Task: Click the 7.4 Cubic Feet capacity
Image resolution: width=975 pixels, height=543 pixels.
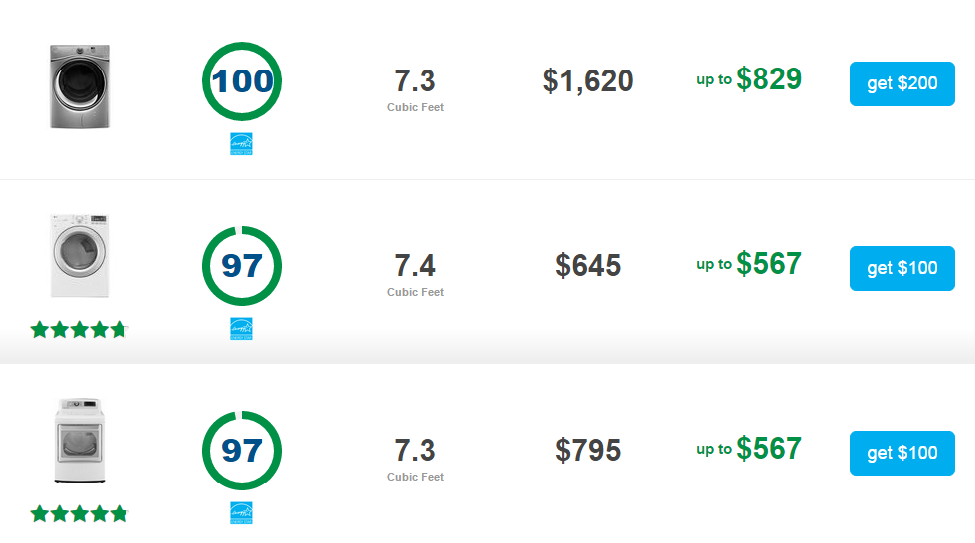Action: pyautogui.click(x=415, y=274)
